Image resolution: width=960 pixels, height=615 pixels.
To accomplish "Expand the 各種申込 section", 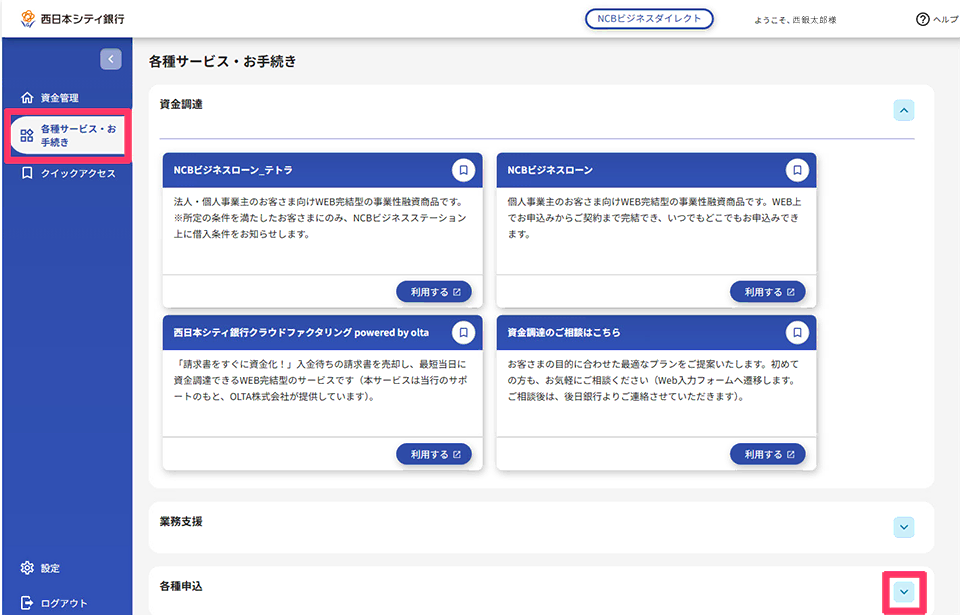I will pos(904,592).
